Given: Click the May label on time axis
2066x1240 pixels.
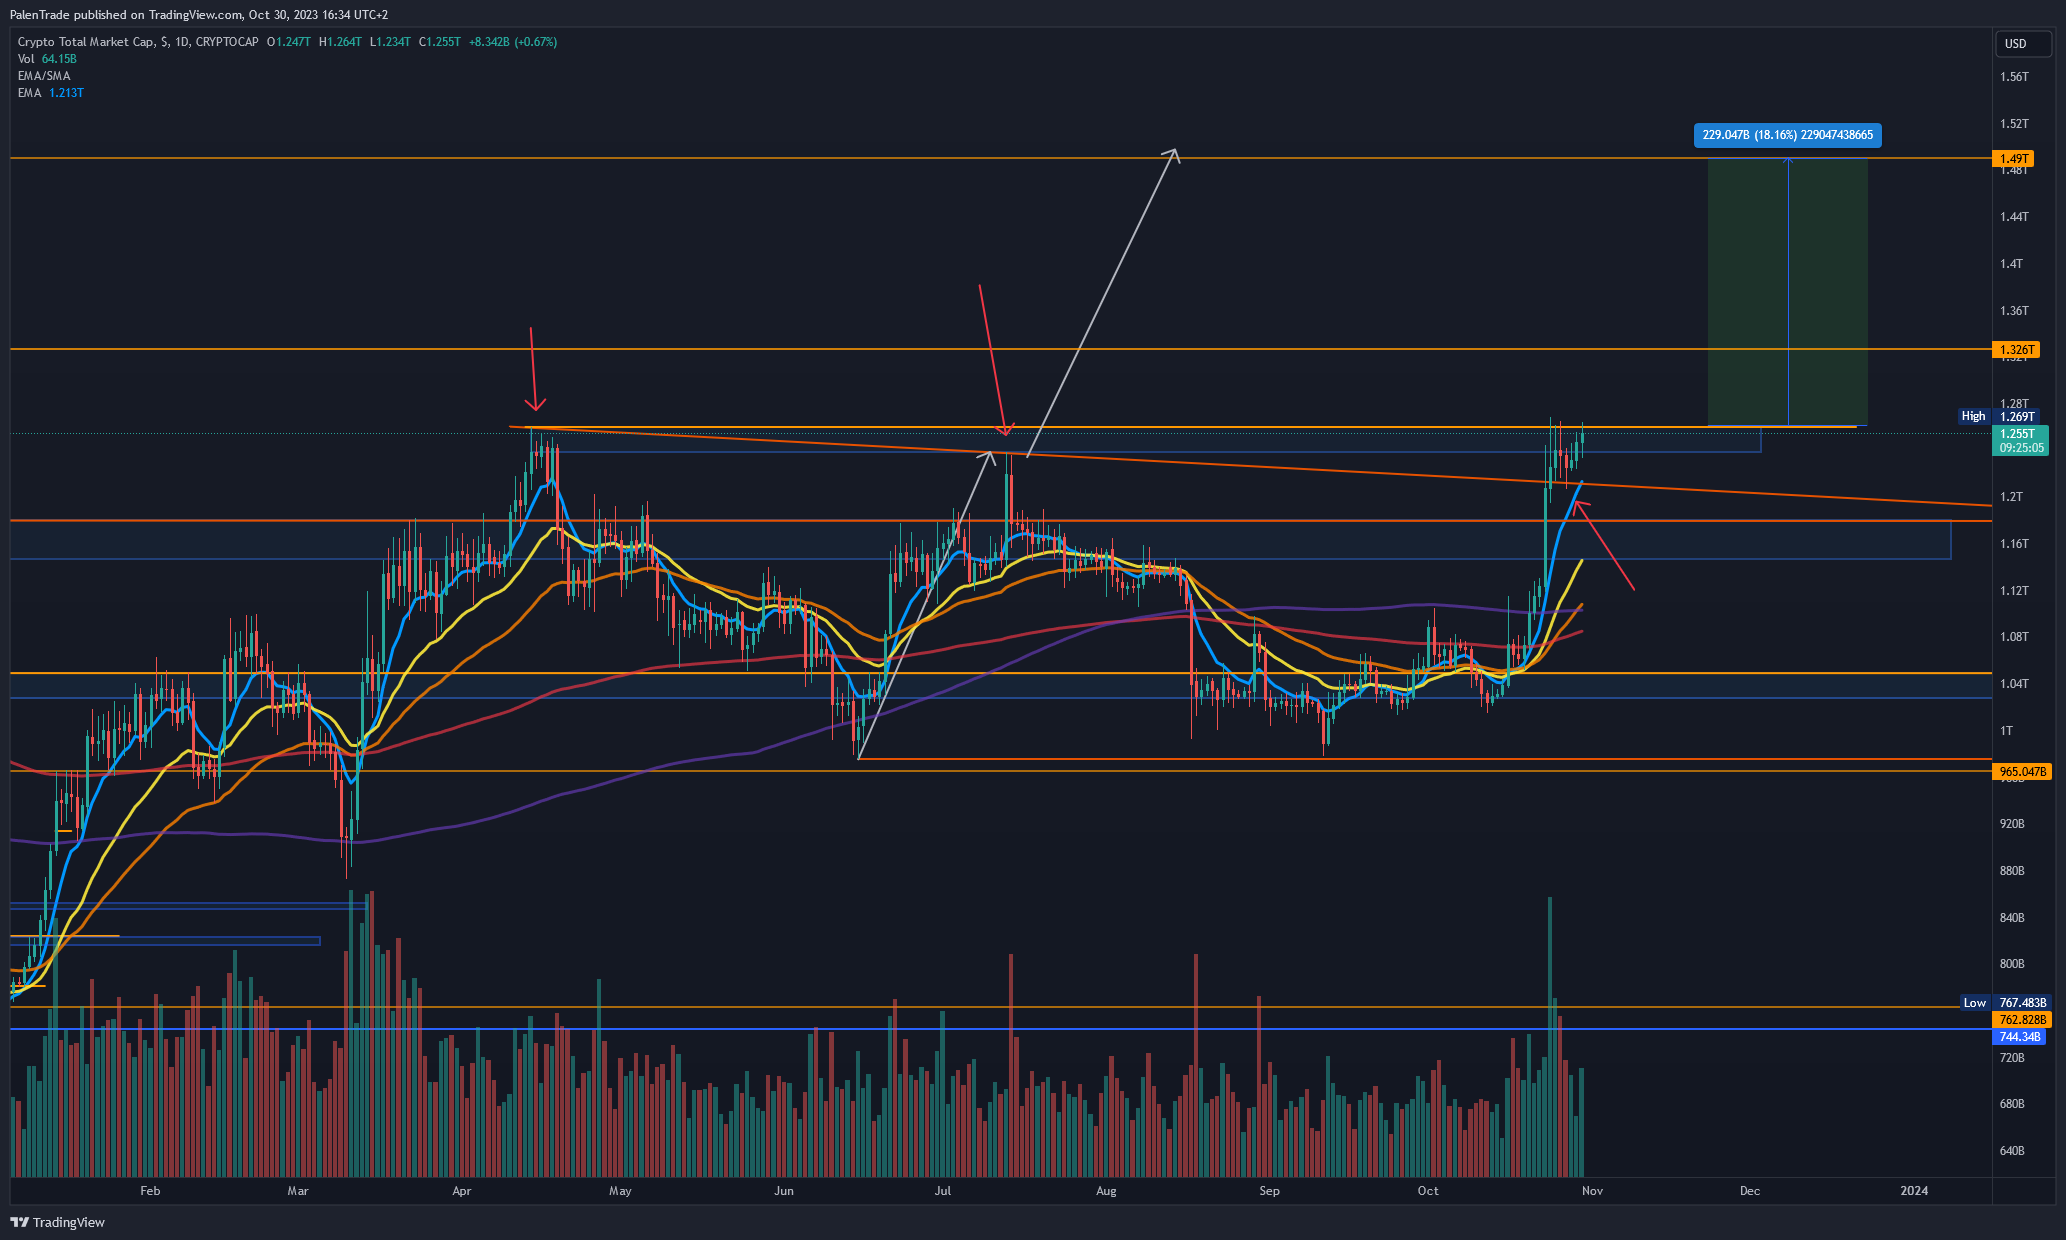Looking at the screenshot, I should coord(620,1191).
